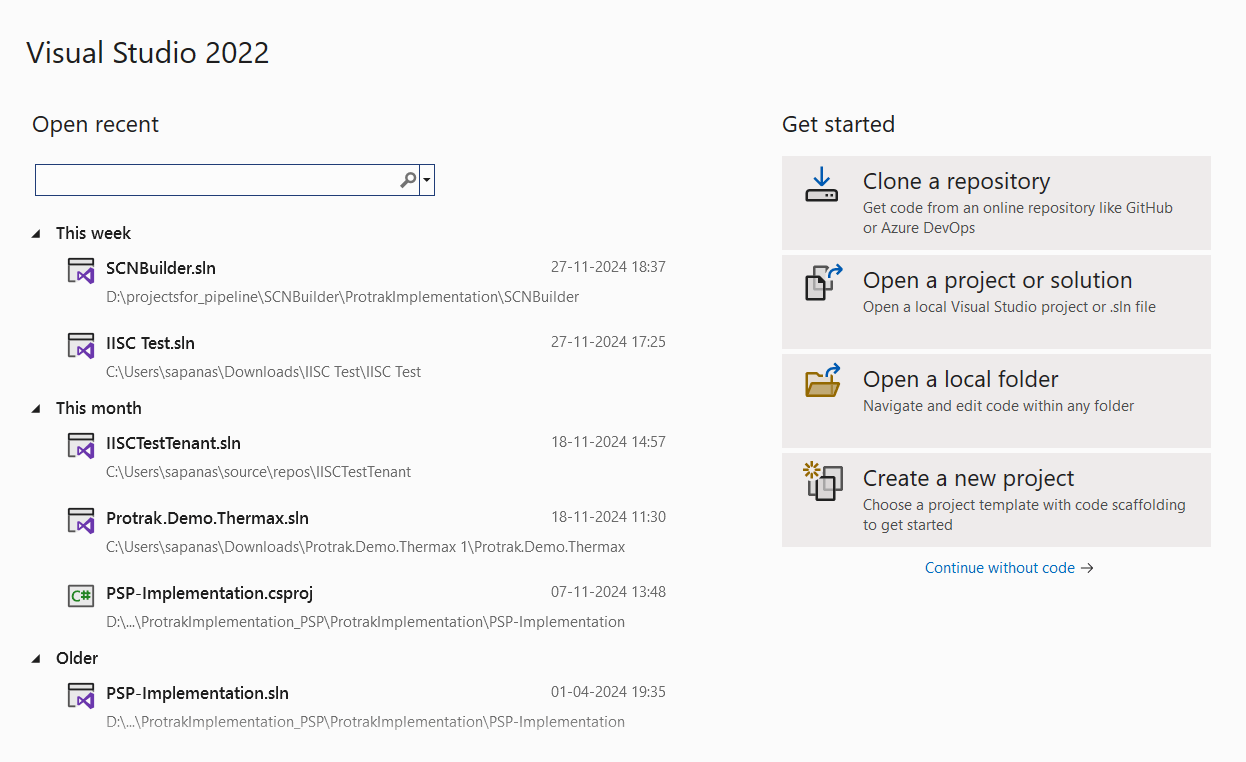The image size is (1246, 762).
Task: Select the Clone a repository title
Action: coord(956,181)
